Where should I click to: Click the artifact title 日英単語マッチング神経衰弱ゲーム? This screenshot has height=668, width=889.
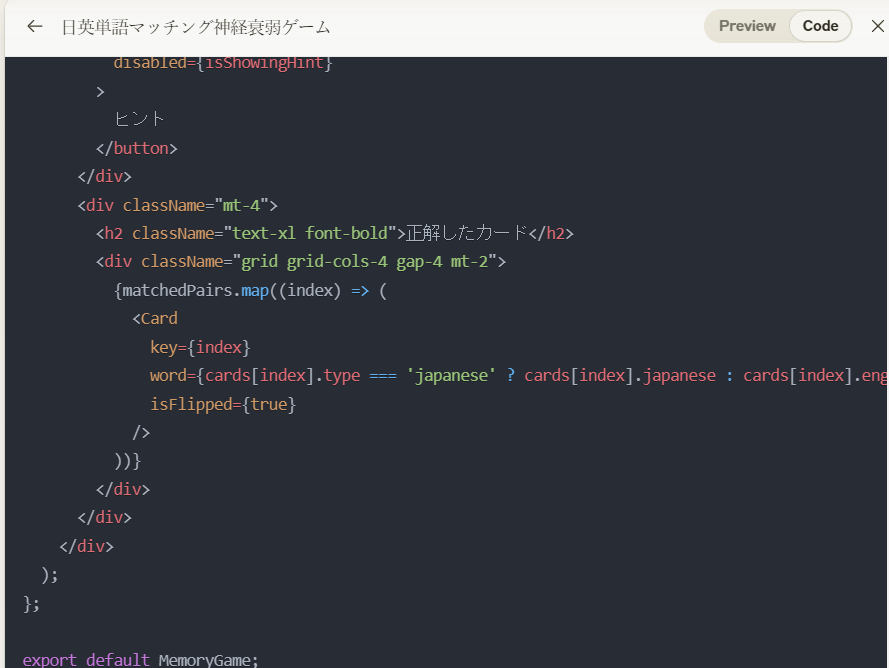coord(196,27)
